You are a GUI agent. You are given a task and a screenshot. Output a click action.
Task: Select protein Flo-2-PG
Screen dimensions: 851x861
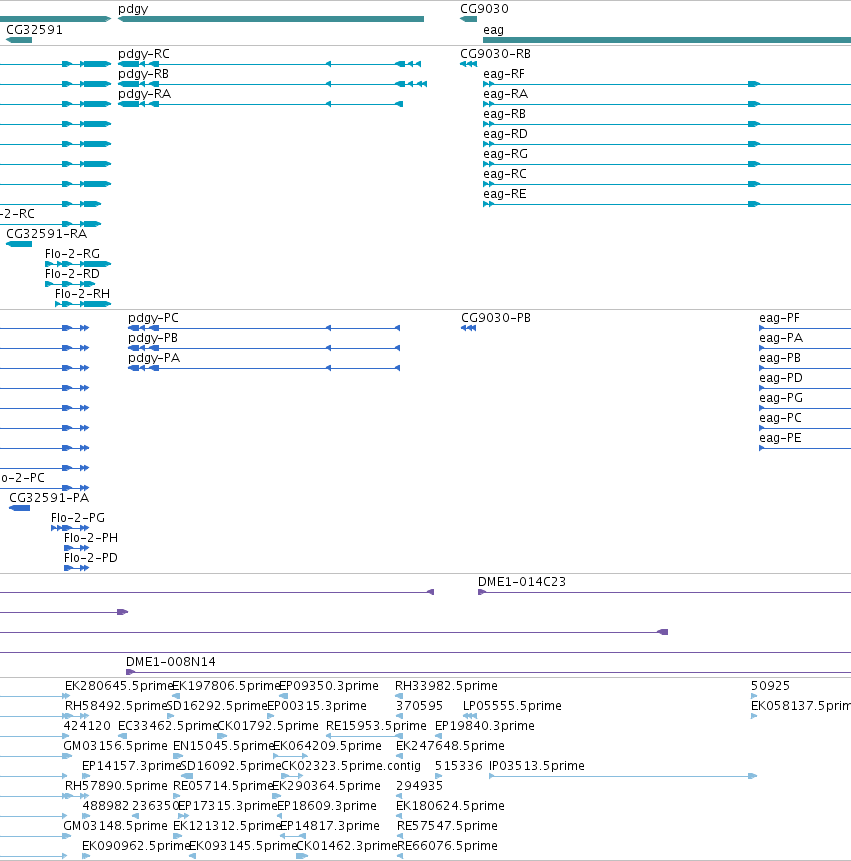pyautogui.click(x=70, y=528)
